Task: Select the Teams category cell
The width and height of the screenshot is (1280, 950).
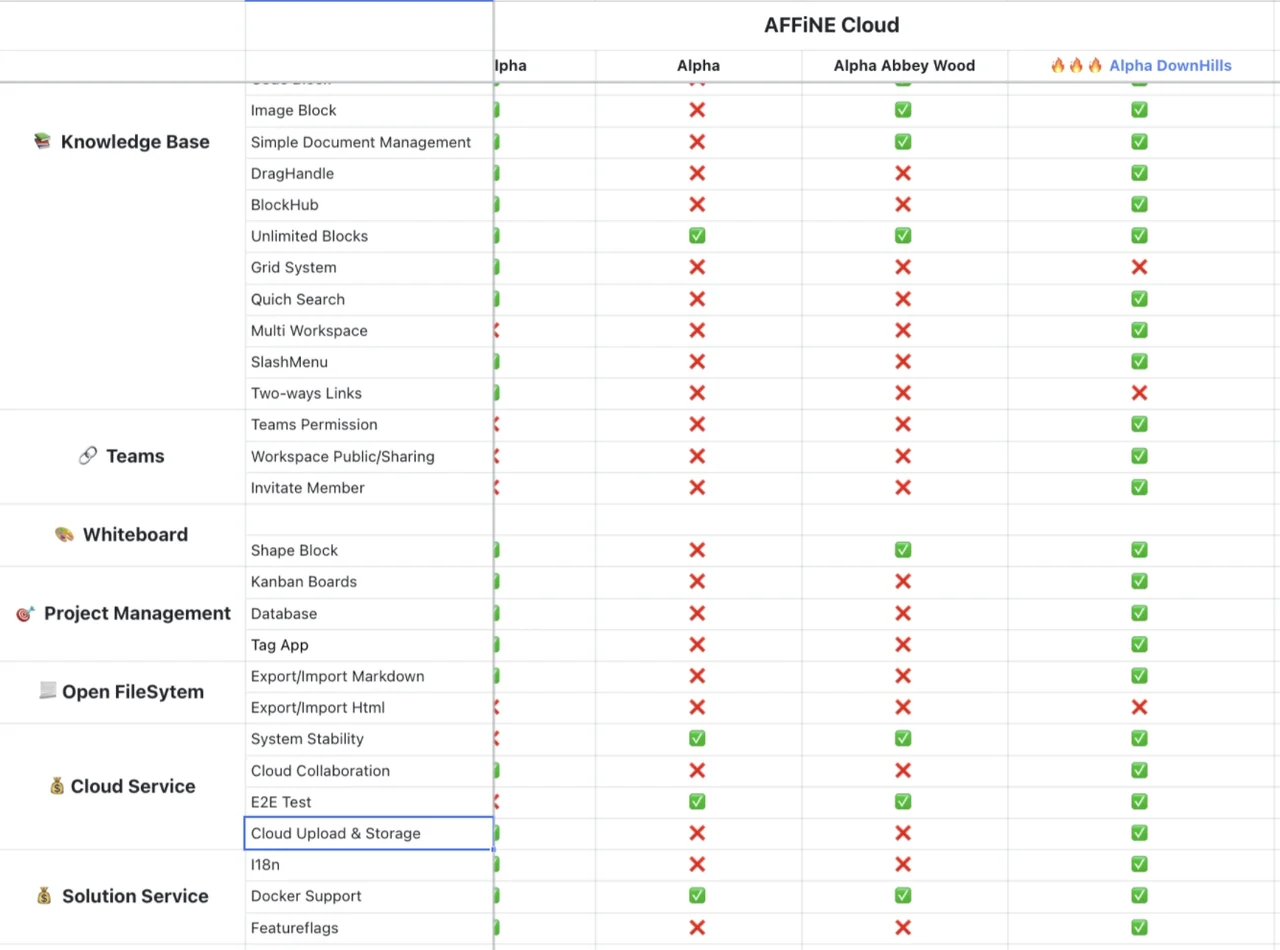Action: [122, 456]
